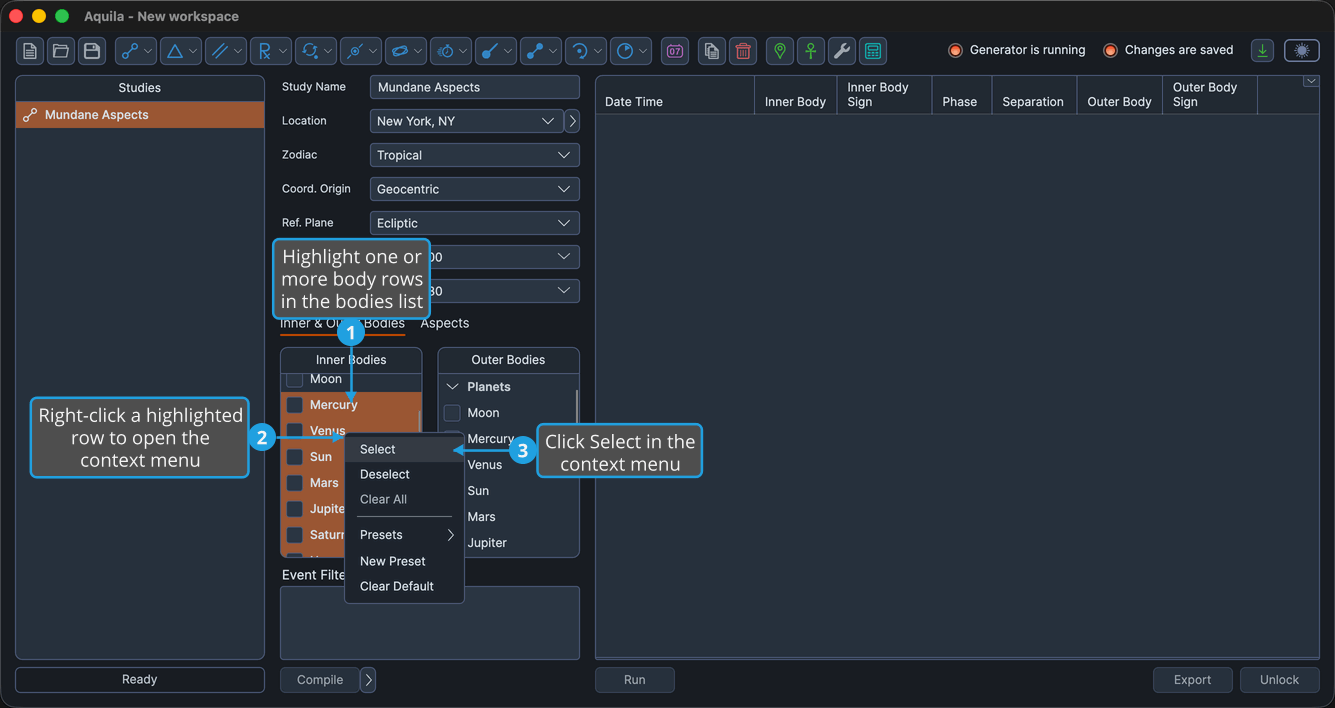Choose New Preset in the context menu
The image size is (1335, 708).
(x=405, y=561)
